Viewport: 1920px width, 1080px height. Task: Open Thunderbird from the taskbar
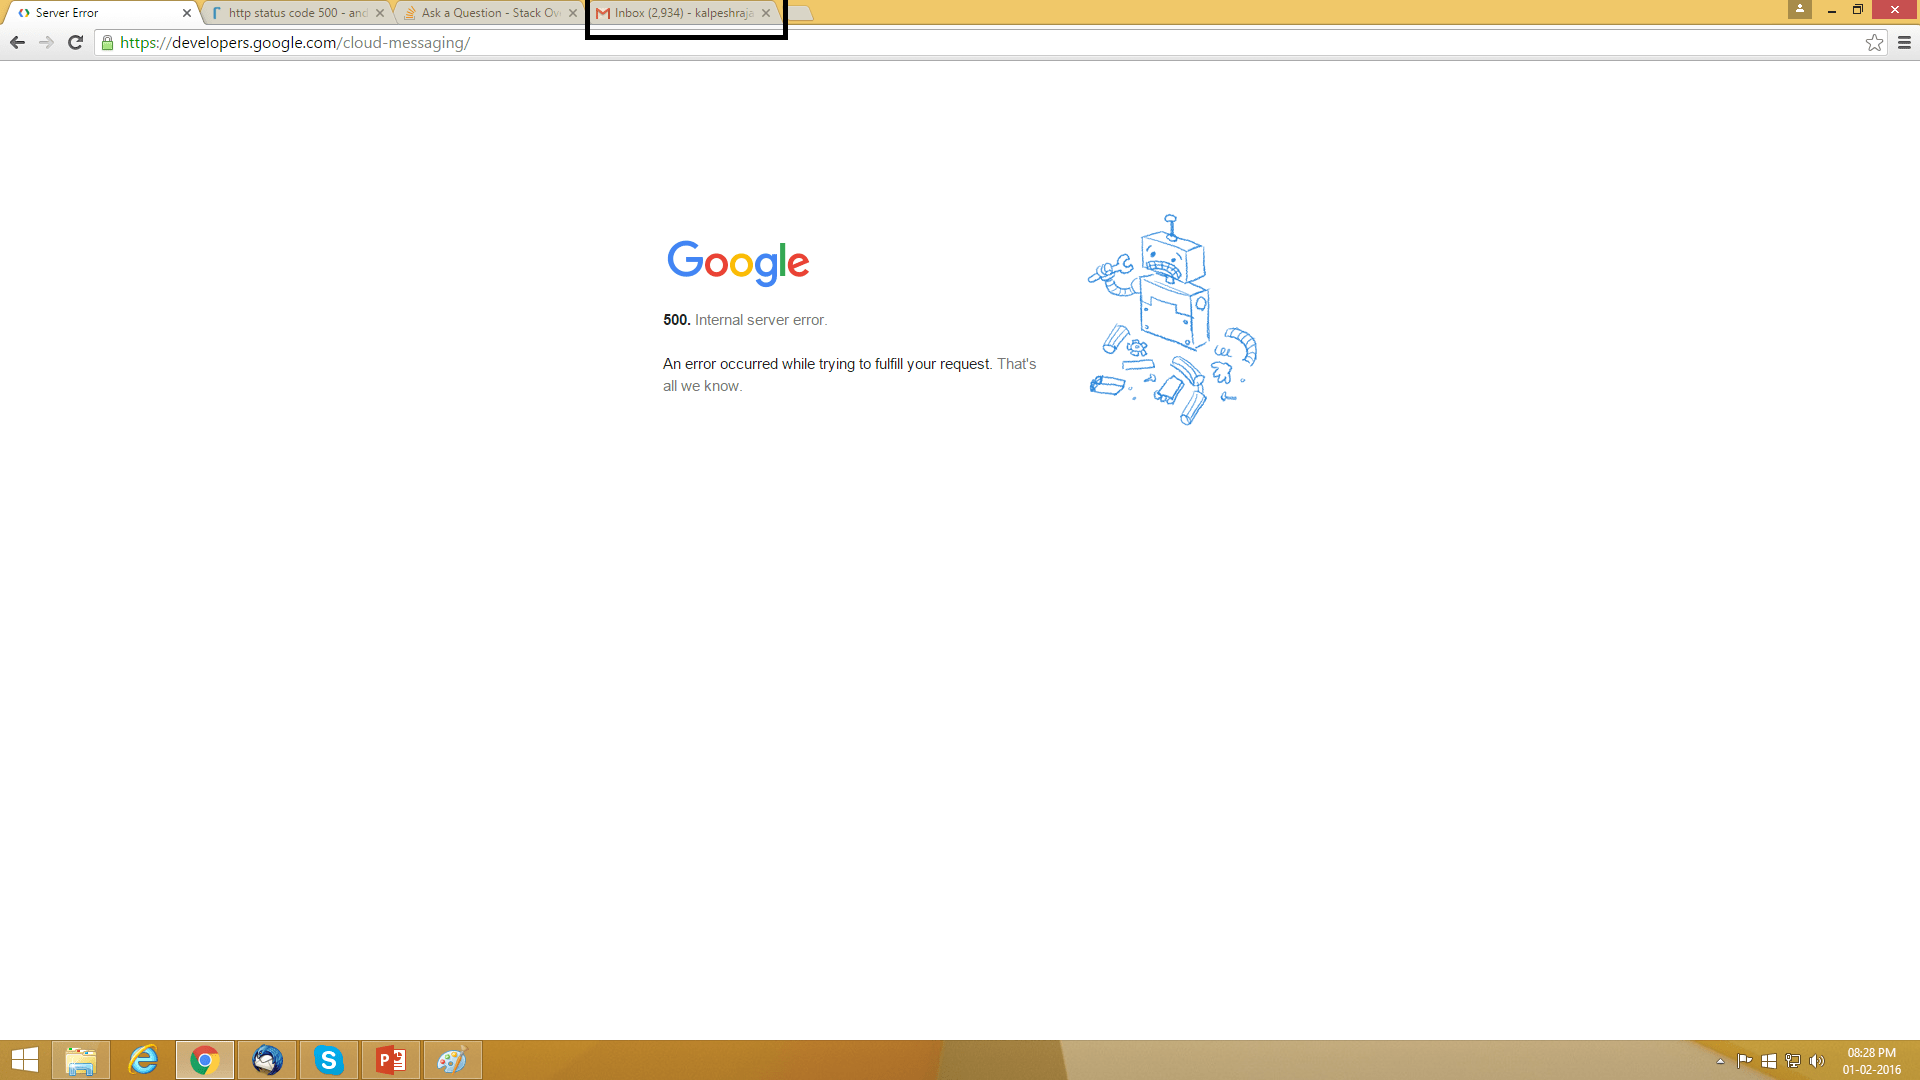tap(267, 1060)
